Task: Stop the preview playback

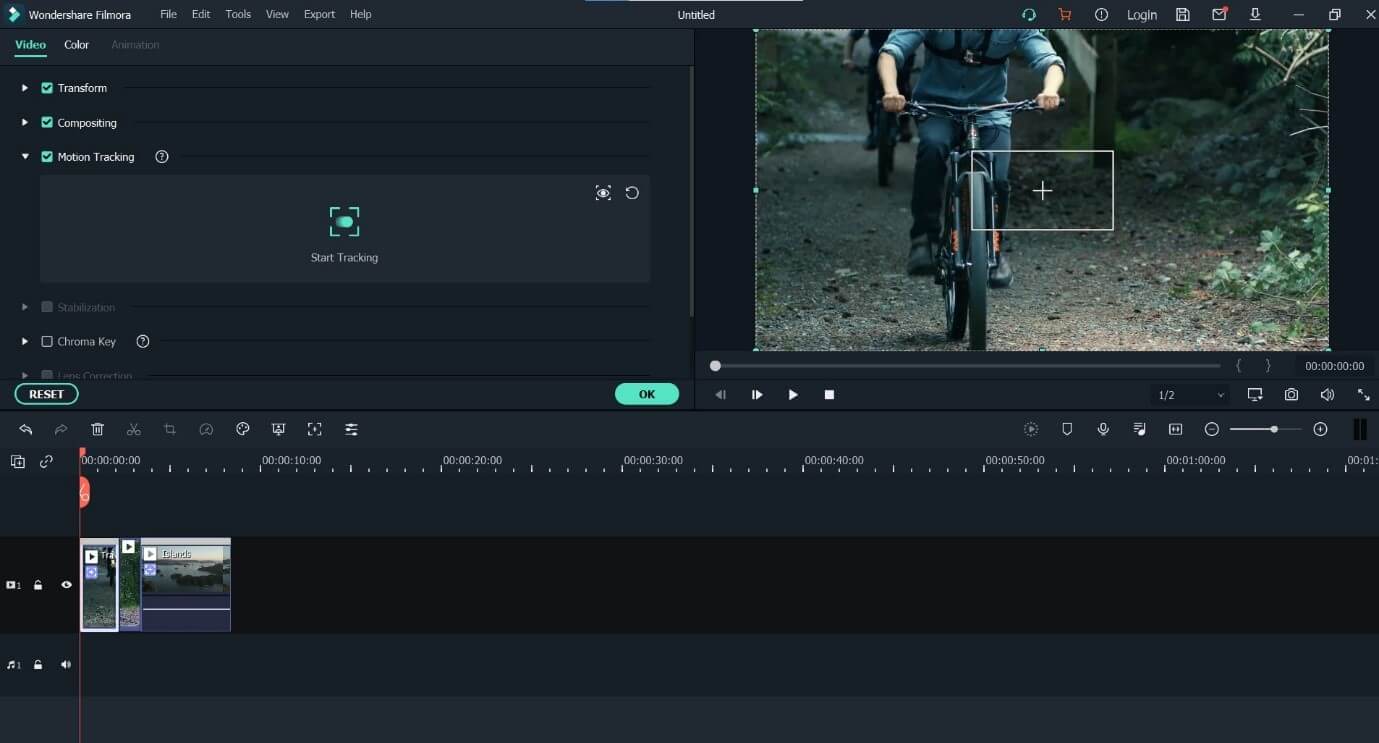Action: (829, 395)
